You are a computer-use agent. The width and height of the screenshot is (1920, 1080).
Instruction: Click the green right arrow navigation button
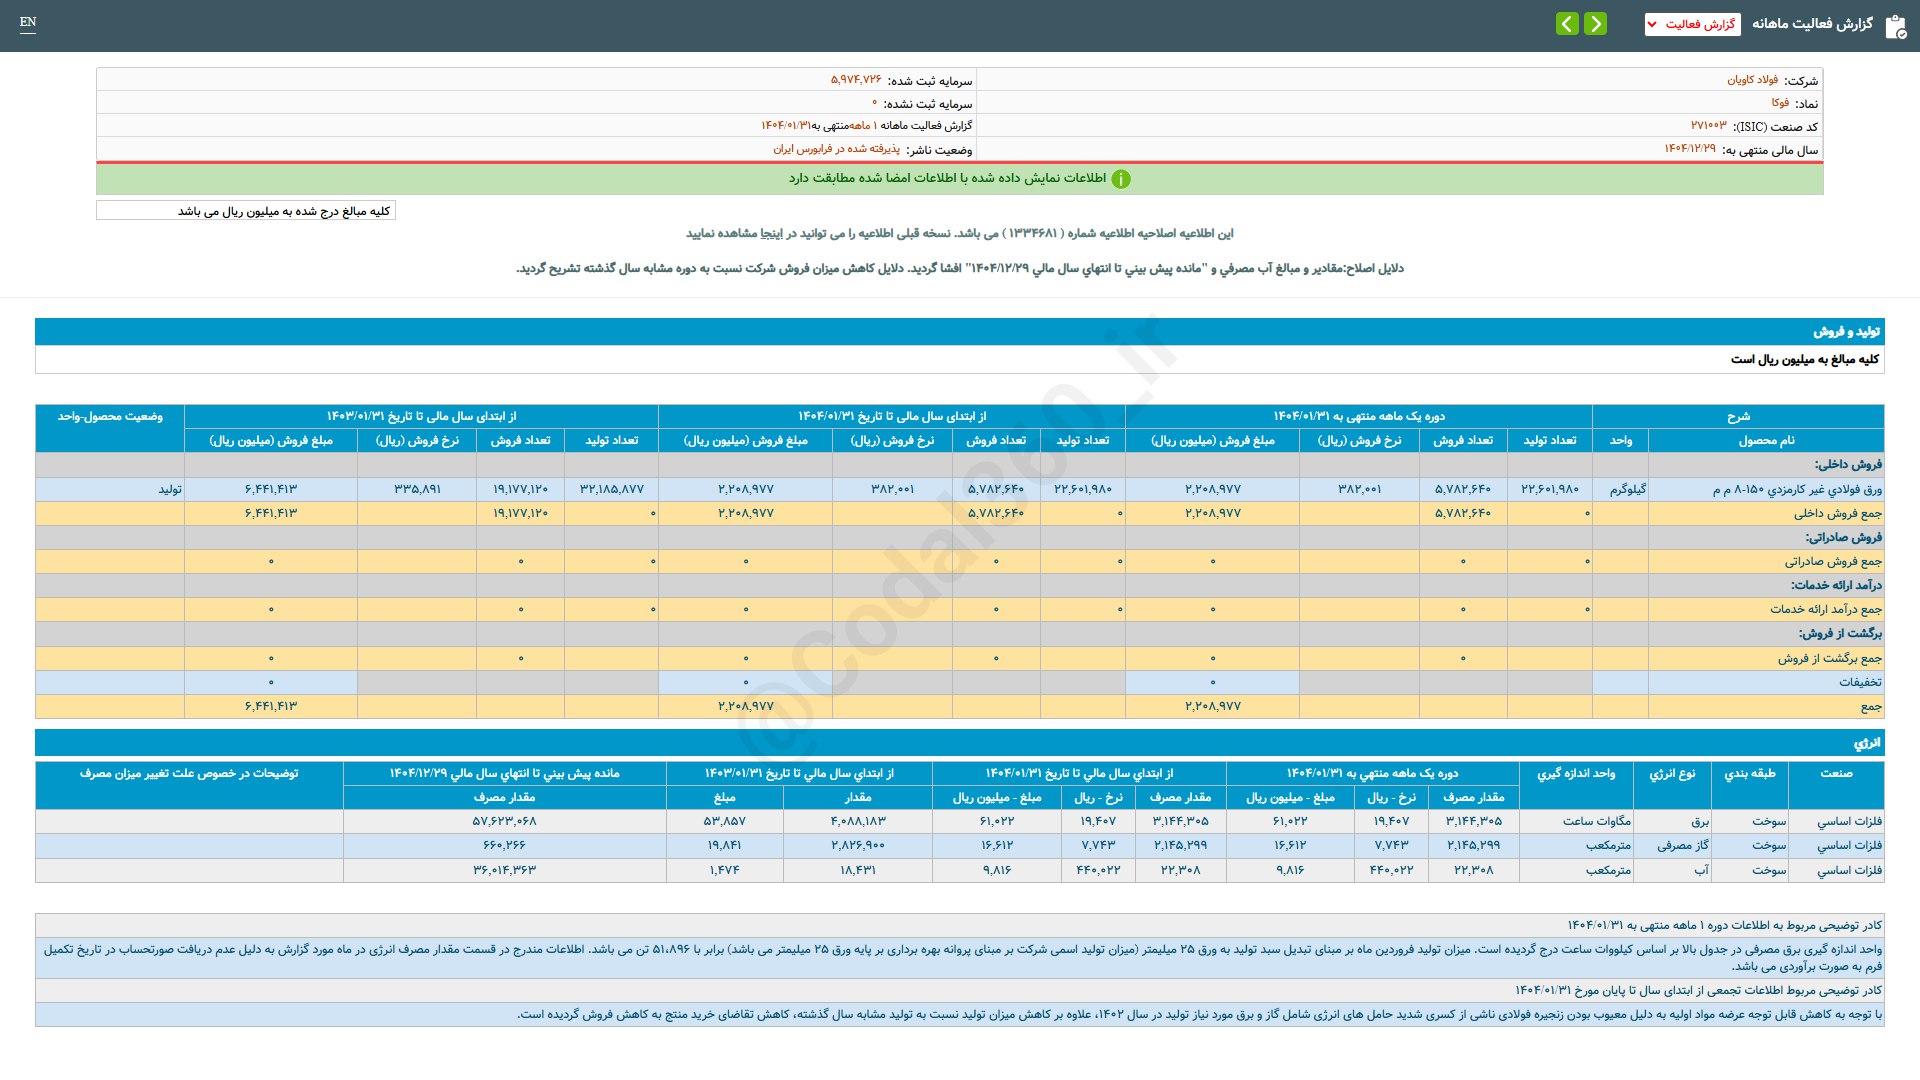[x=1596, y=23]
